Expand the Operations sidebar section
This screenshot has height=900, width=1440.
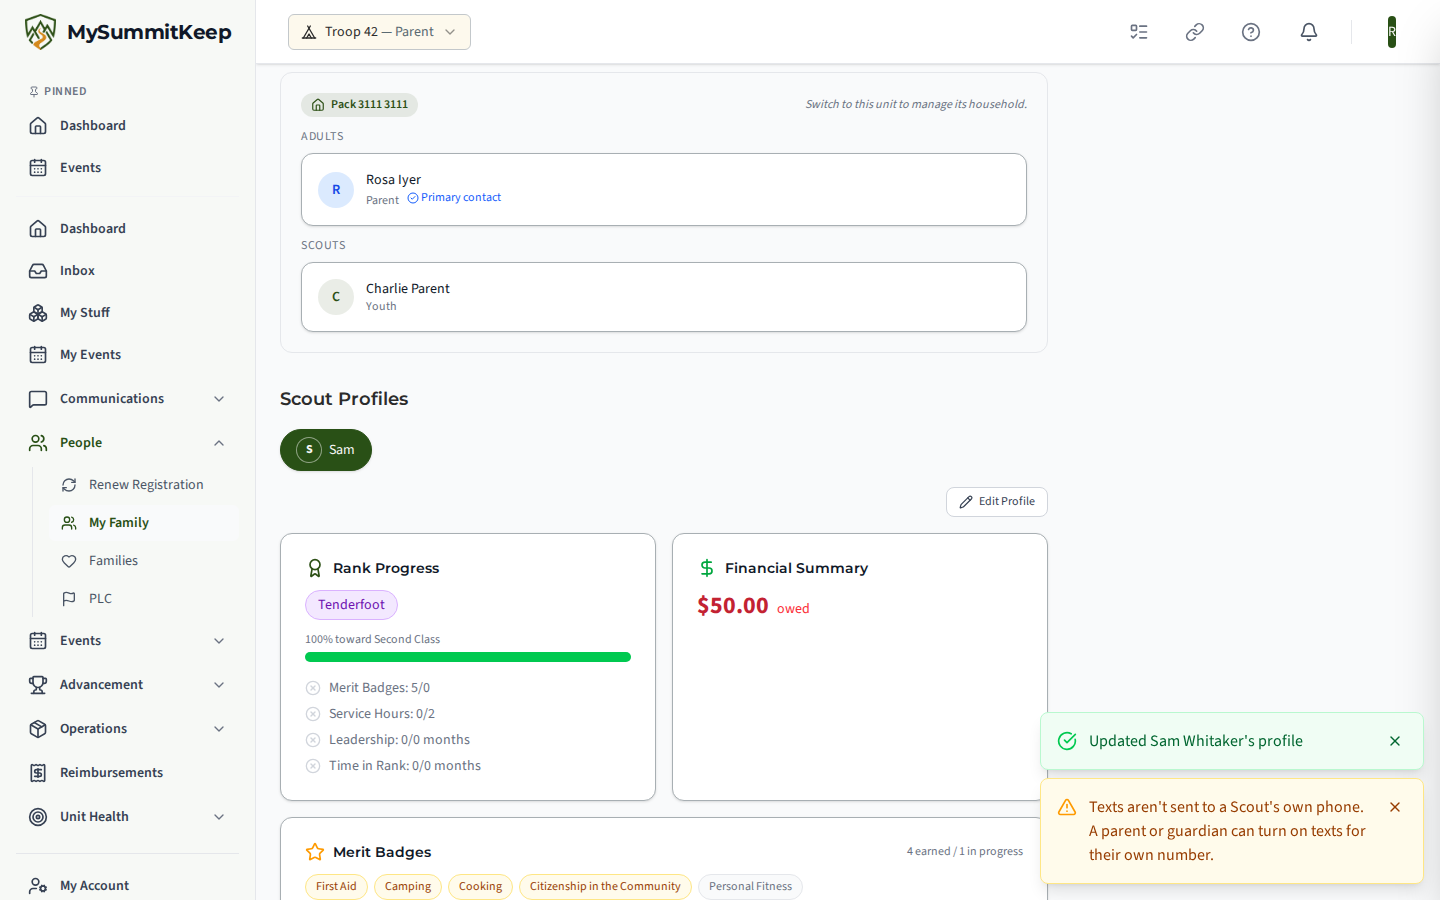point(128,729)
